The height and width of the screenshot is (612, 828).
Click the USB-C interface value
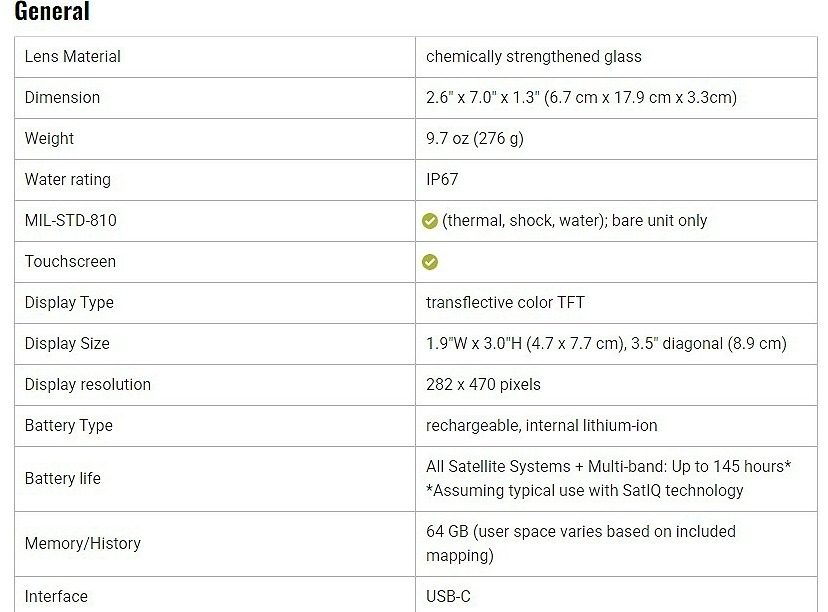pos(448,597)
